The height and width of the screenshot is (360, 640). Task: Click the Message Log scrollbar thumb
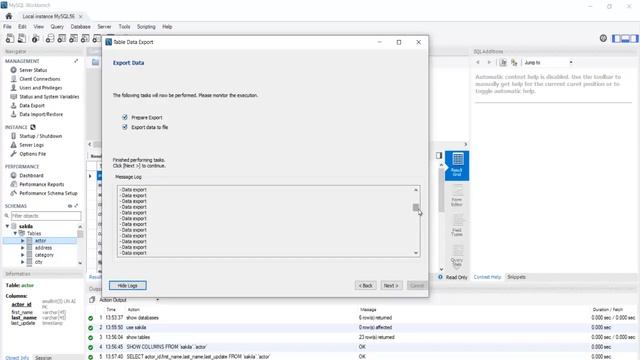click(x=416, y=207)
